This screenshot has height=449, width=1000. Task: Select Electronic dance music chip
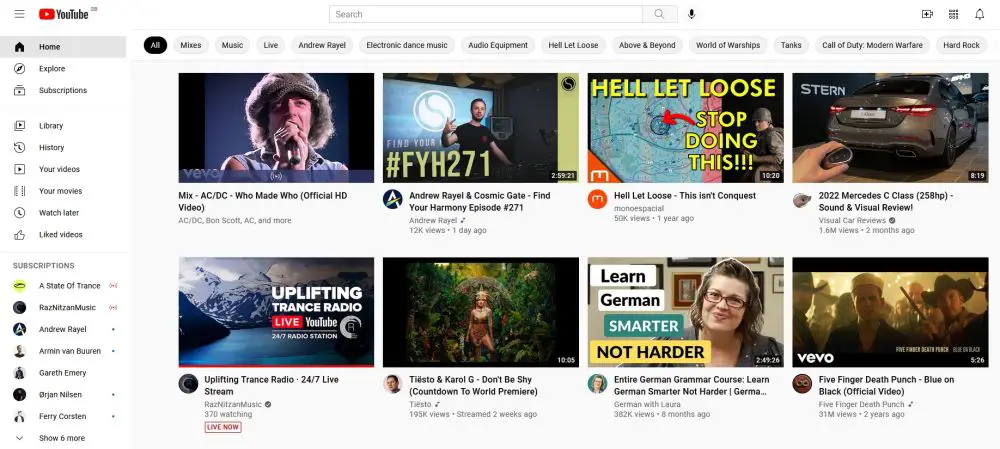407,45
